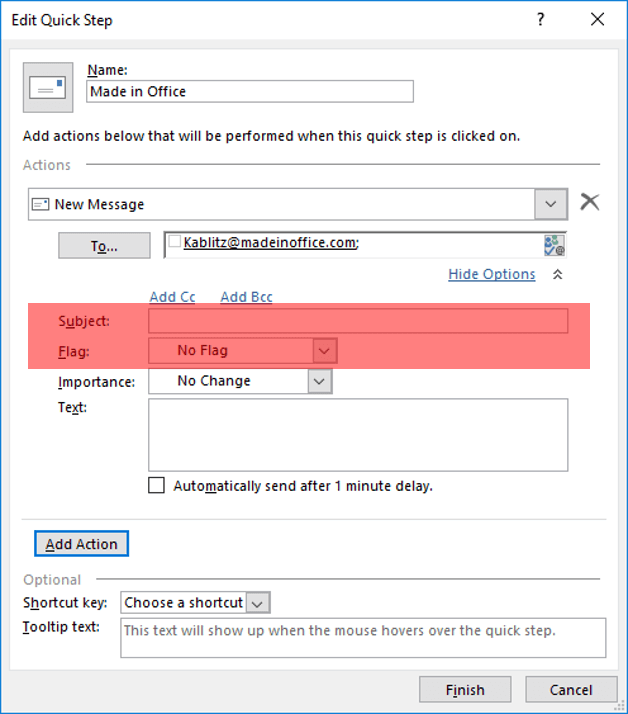Click the Tooltip text input box
The height and width of the screenshot is (714, 628).
tap(363, 638)
